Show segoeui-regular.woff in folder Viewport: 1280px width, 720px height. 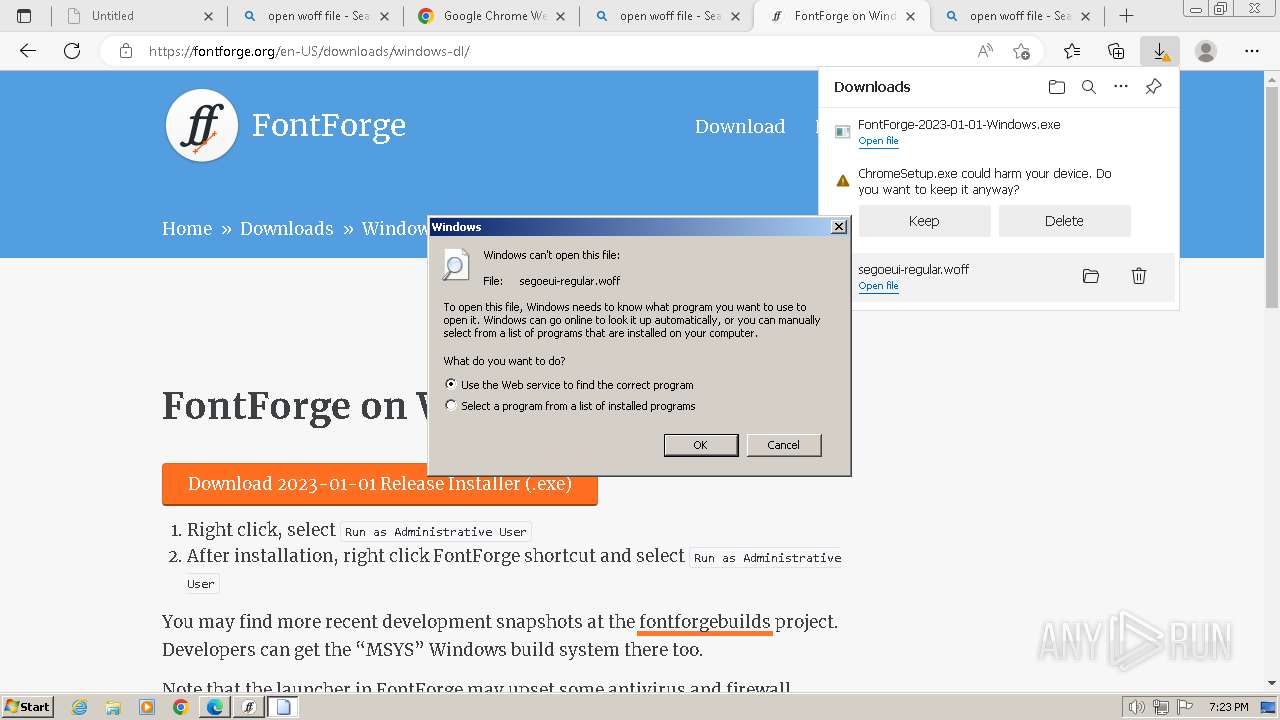(x=1091, y=276)
